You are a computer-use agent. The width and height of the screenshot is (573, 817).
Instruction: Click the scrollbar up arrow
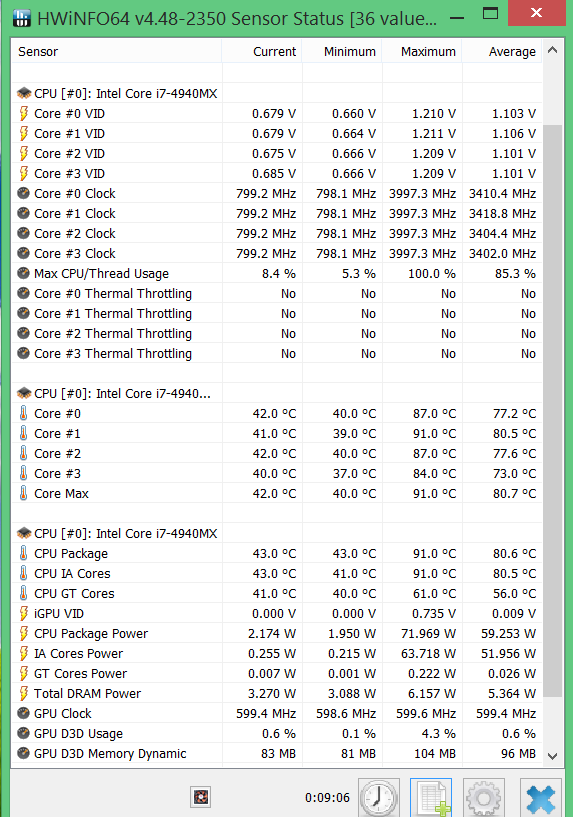click(553, 51)
